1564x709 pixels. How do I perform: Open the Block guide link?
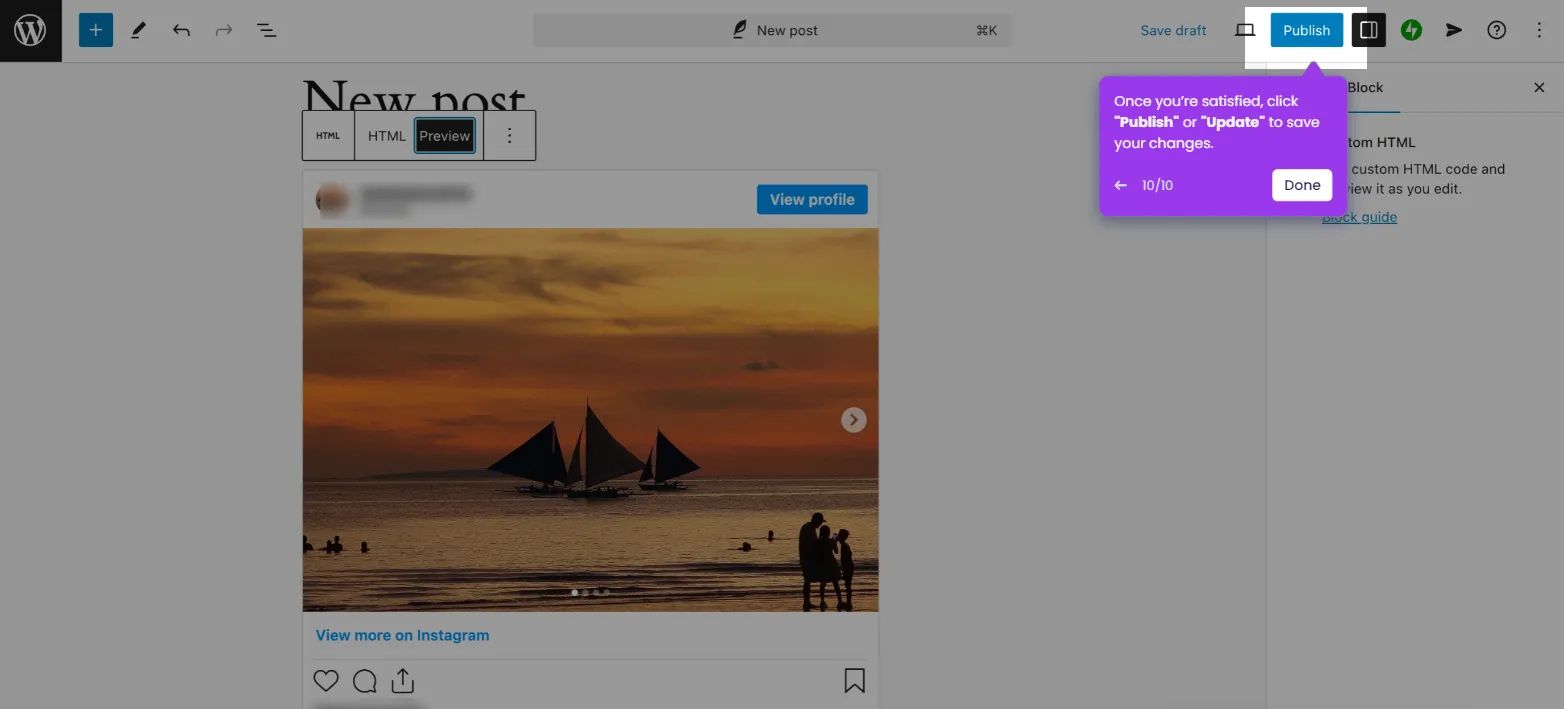tap(1359, 217)
